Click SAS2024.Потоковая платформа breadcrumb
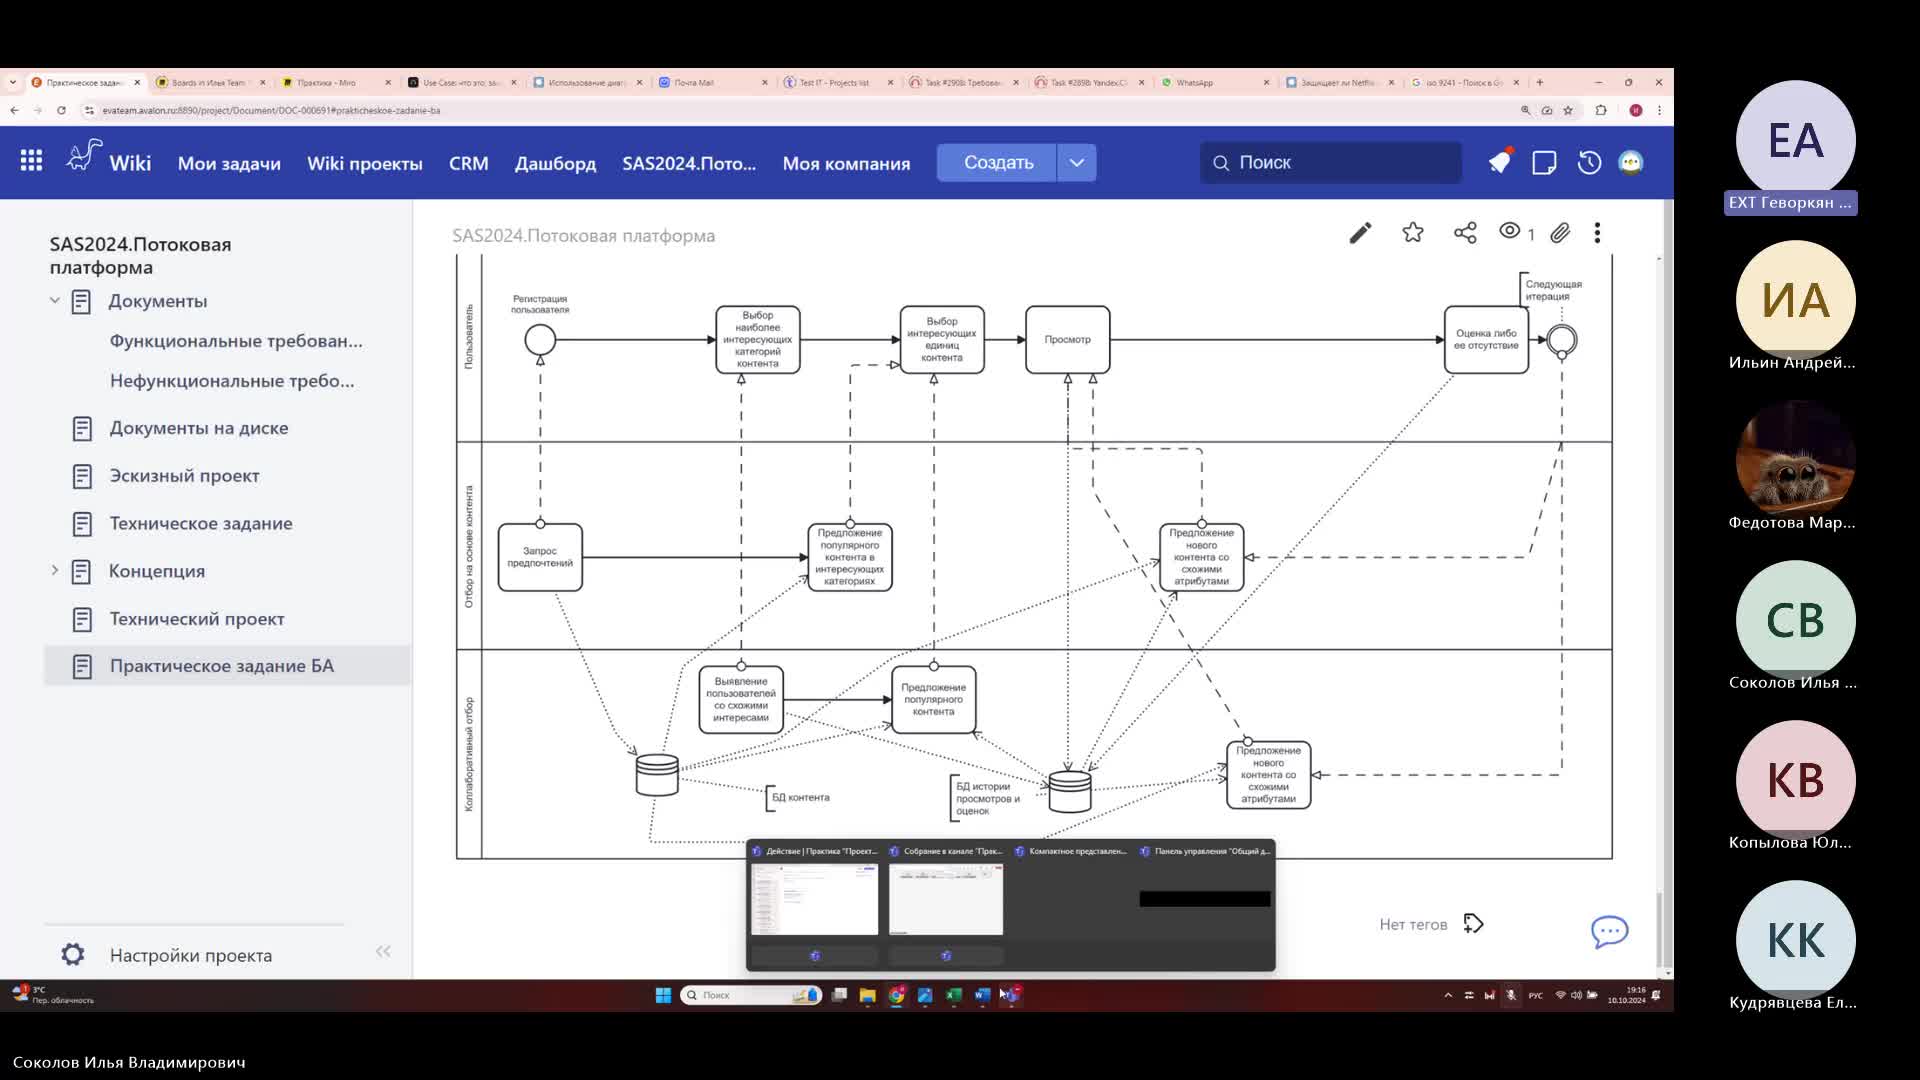This screenshot has height=1080, width=1920. coord(583,236)
